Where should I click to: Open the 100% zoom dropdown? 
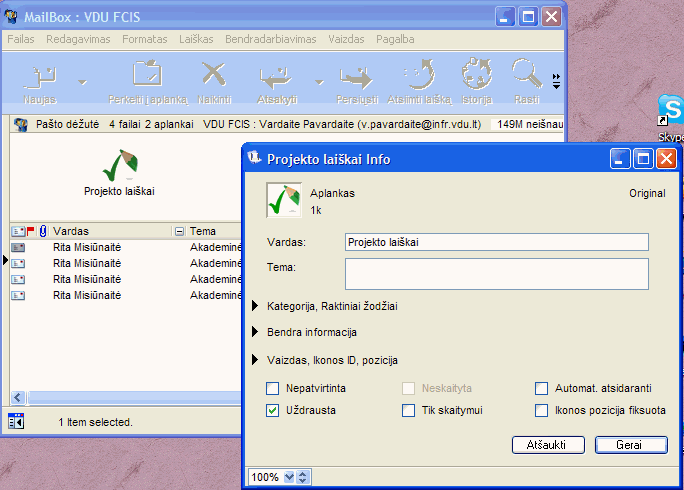tap(290, 477)
